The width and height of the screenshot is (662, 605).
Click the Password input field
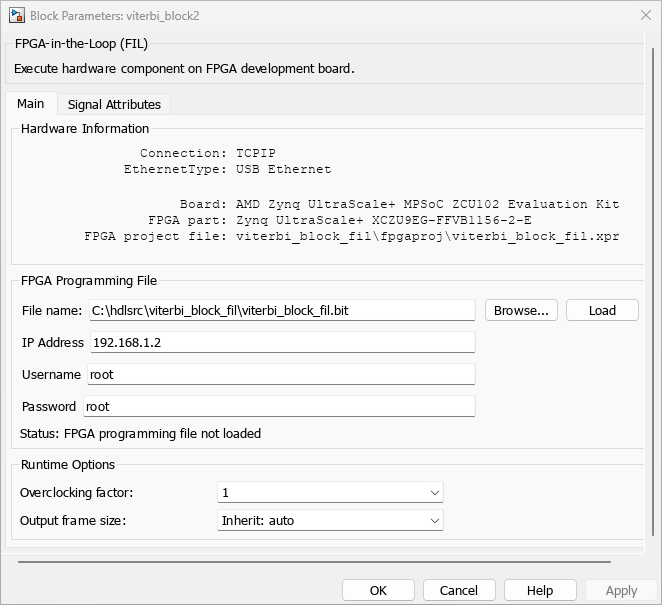pyautogui.click(x=279, y=406)
